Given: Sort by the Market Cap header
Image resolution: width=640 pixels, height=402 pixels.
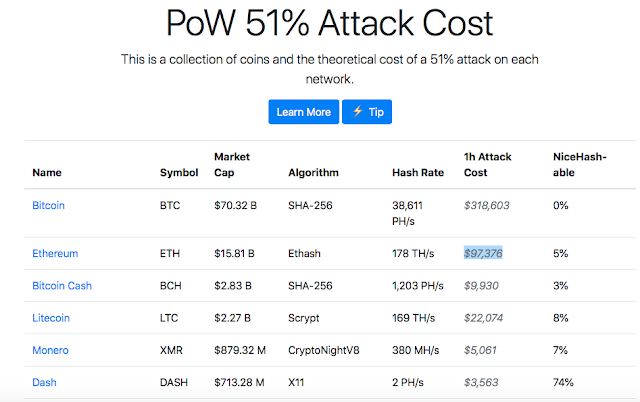Looking at the screenshot, I should click(231, 165).
